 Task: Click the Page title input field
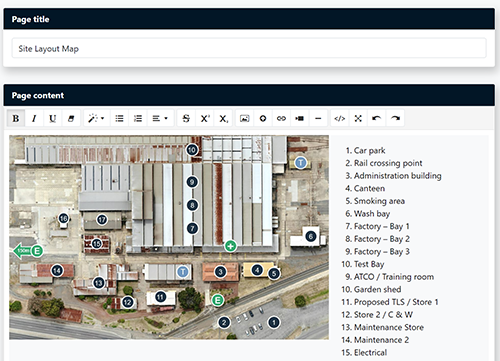click(249, 48)
